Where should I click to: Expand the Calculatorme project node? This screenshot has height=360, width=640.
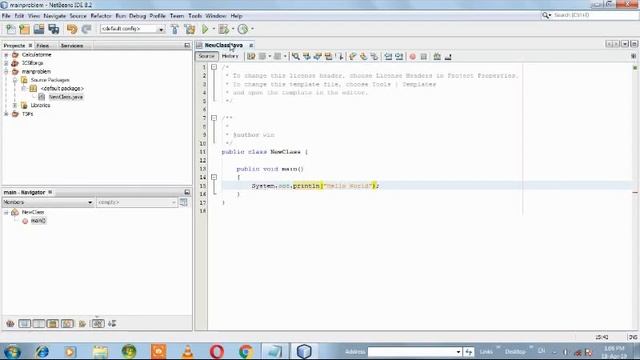click(x=6, y=55)
